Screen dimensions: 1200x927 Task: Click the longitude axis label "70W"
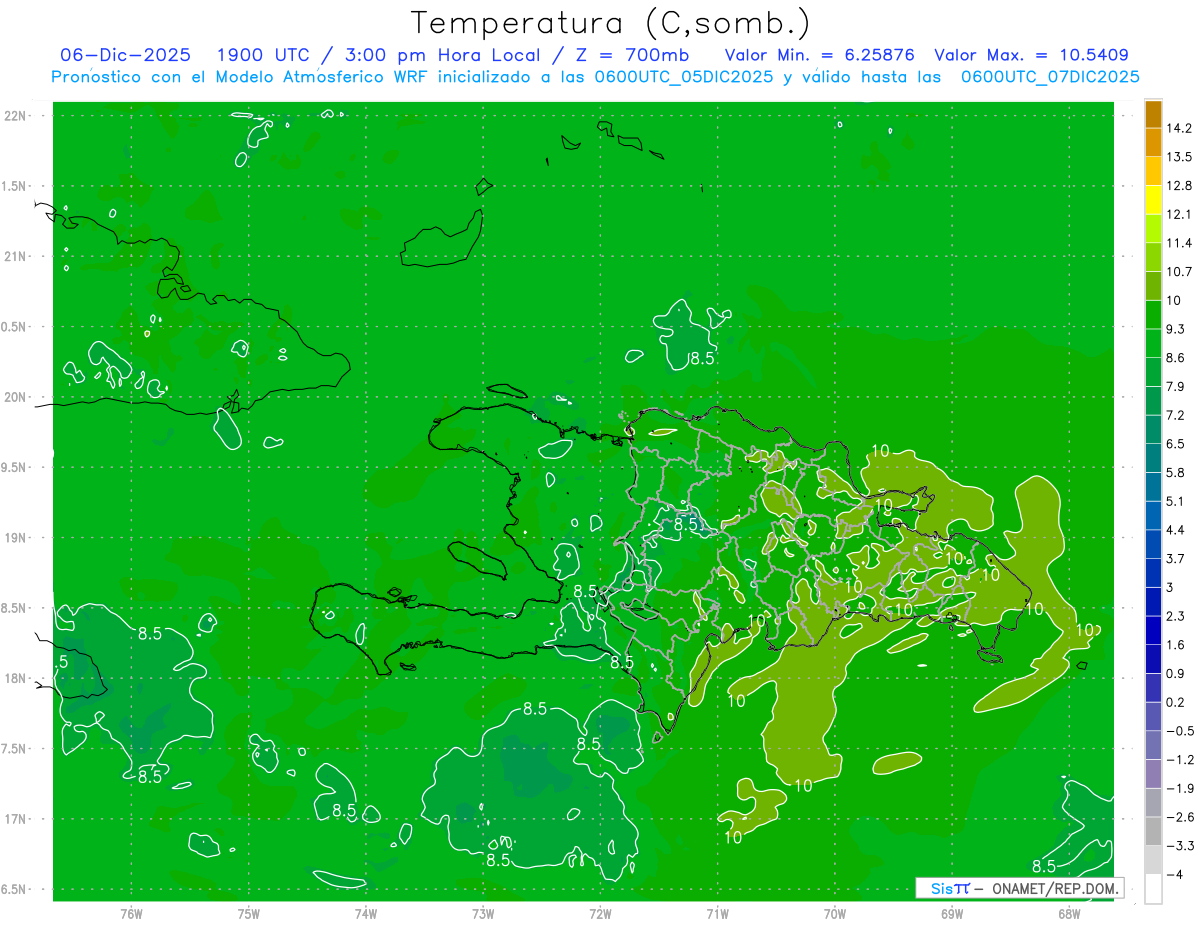click(834, 913)
